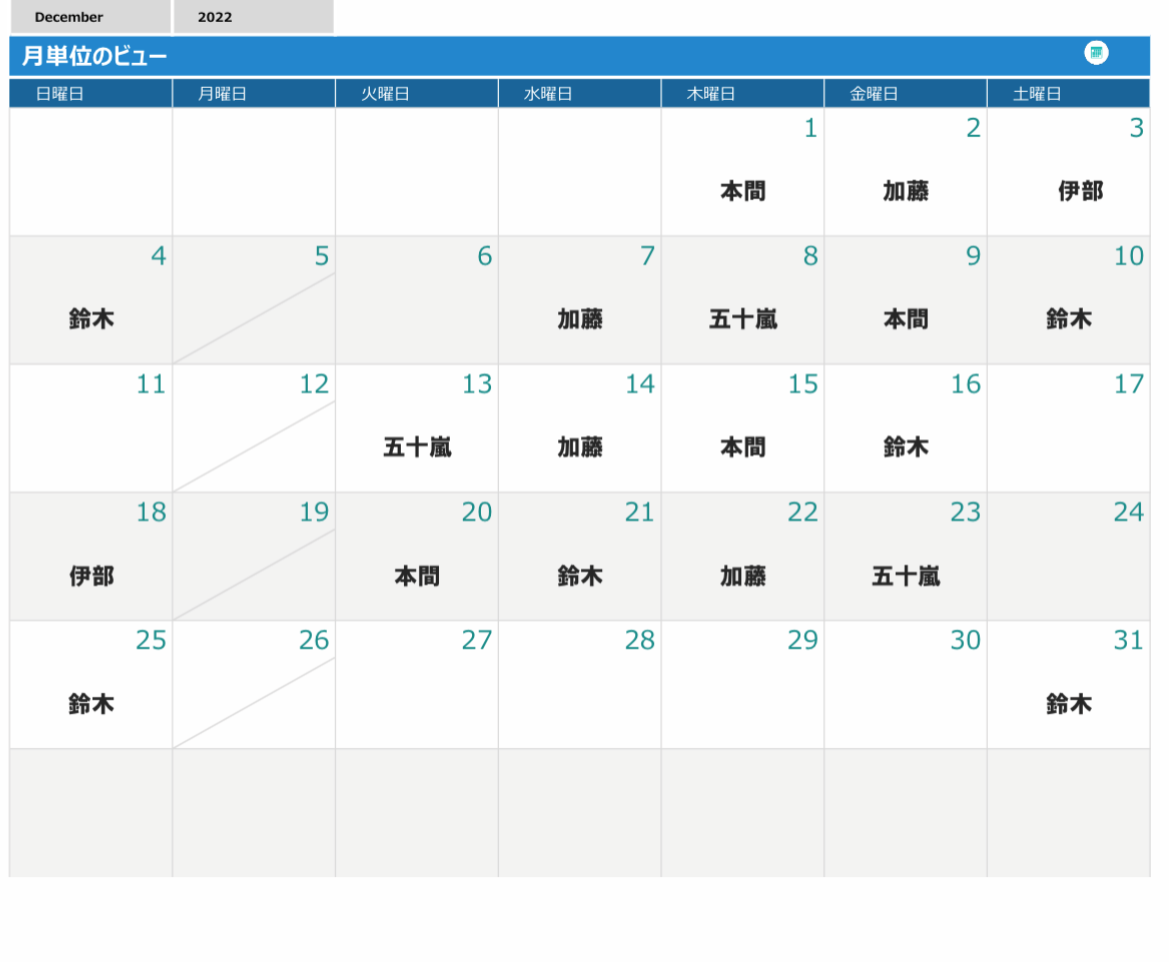Open the December month selector field

coord(90,17)
